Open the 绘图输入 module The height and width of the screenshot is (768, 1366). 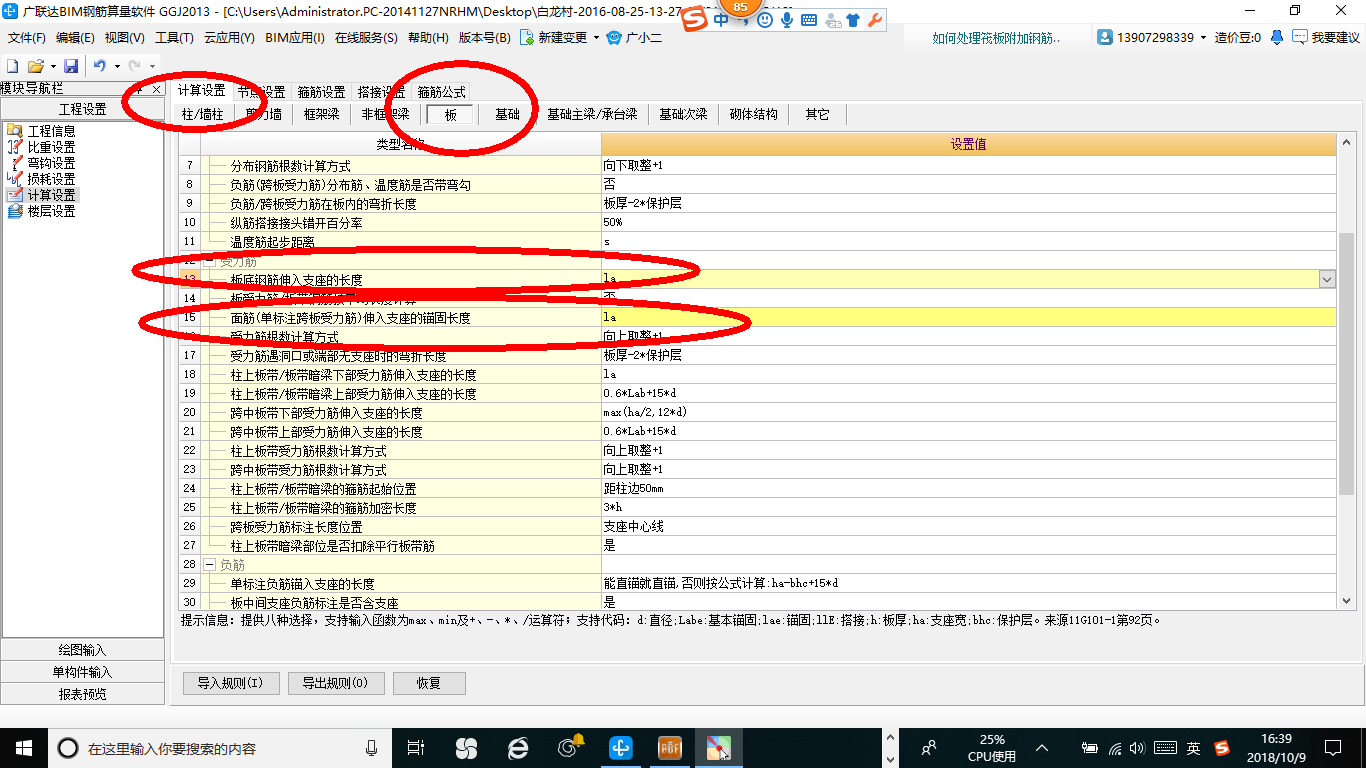pos(83,650)
